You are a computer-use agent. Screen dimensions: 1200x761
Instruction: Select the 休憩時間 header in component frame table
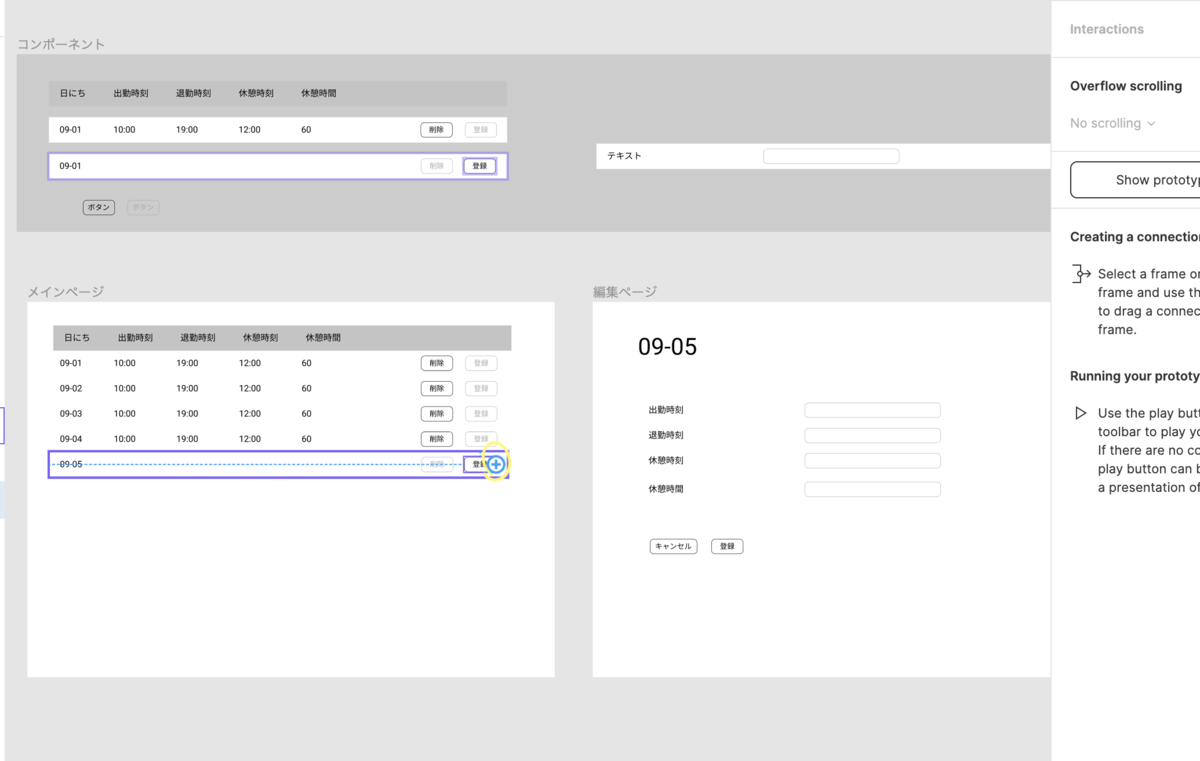click(319, 94)
